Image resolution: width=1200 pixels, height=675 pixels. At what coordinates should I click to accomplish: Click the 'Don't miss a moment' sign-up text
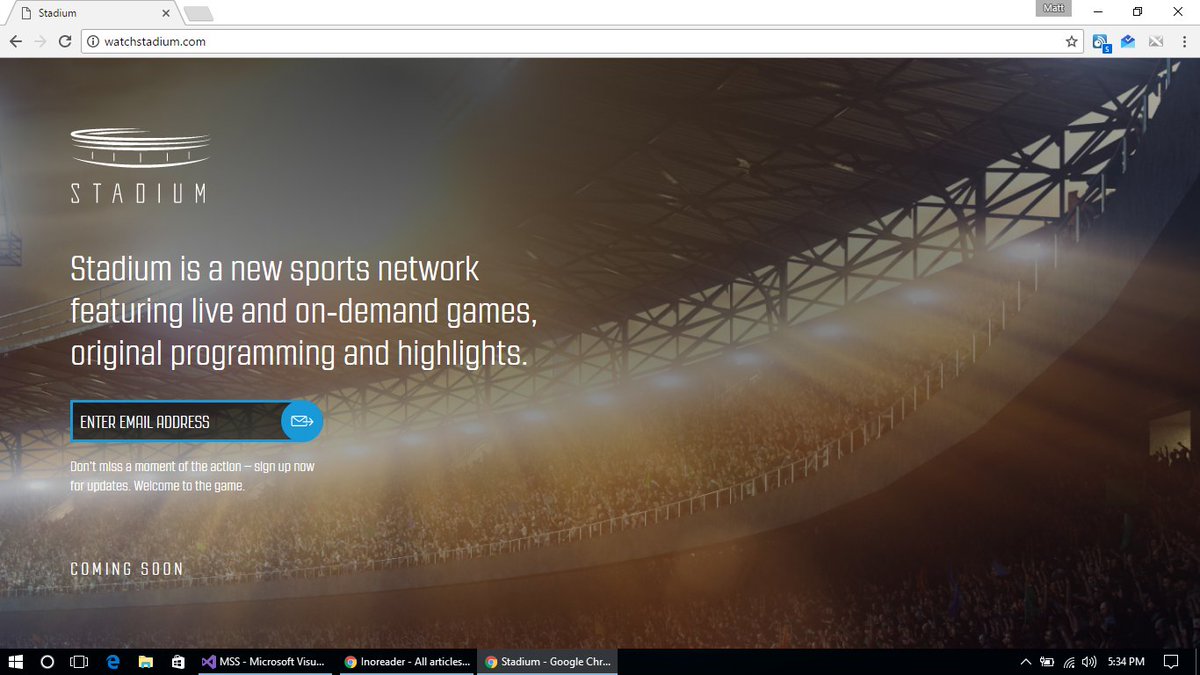(192, 476)
